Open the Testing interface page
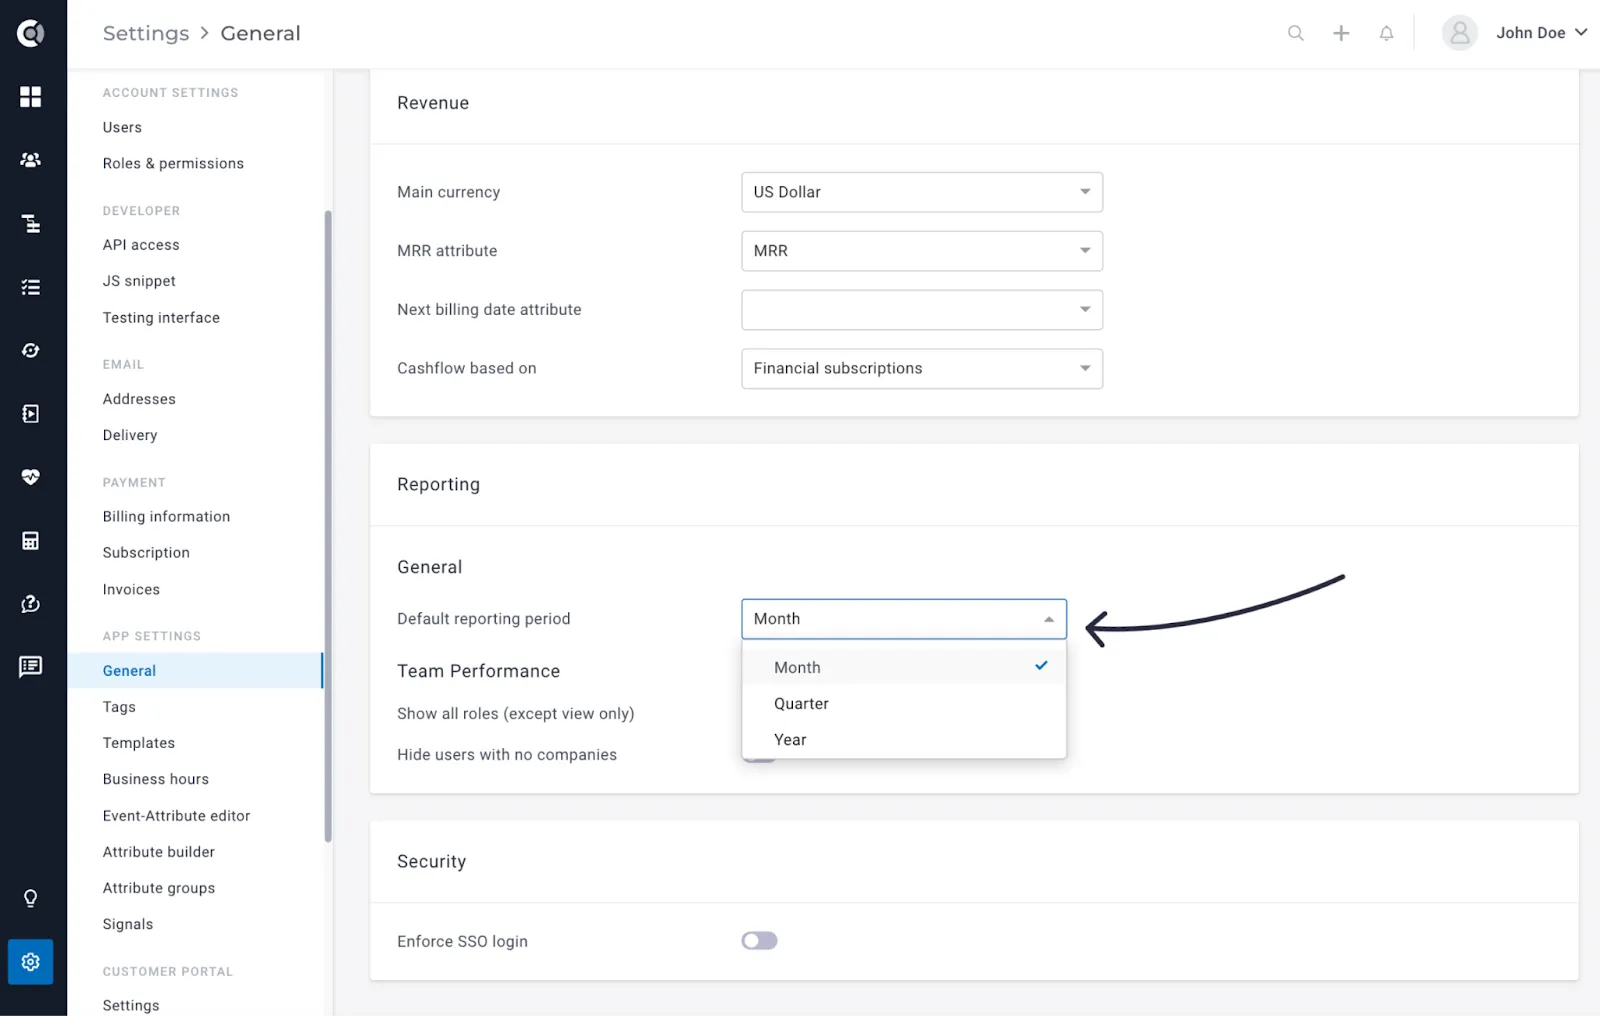The width and height of the screenshot is (1600, 1016). (x=161, y=318)
